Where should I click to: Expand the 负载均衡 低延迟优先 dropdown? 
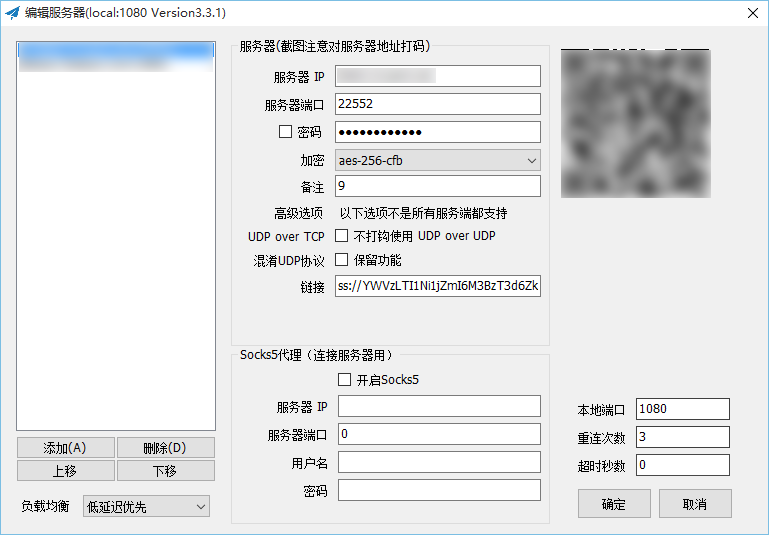pyautogui.click(x=146, y=507)
